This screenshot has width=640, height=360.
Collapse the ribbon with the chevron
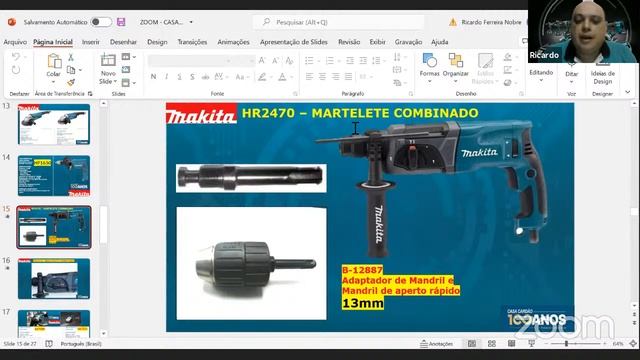click(627, 93)
